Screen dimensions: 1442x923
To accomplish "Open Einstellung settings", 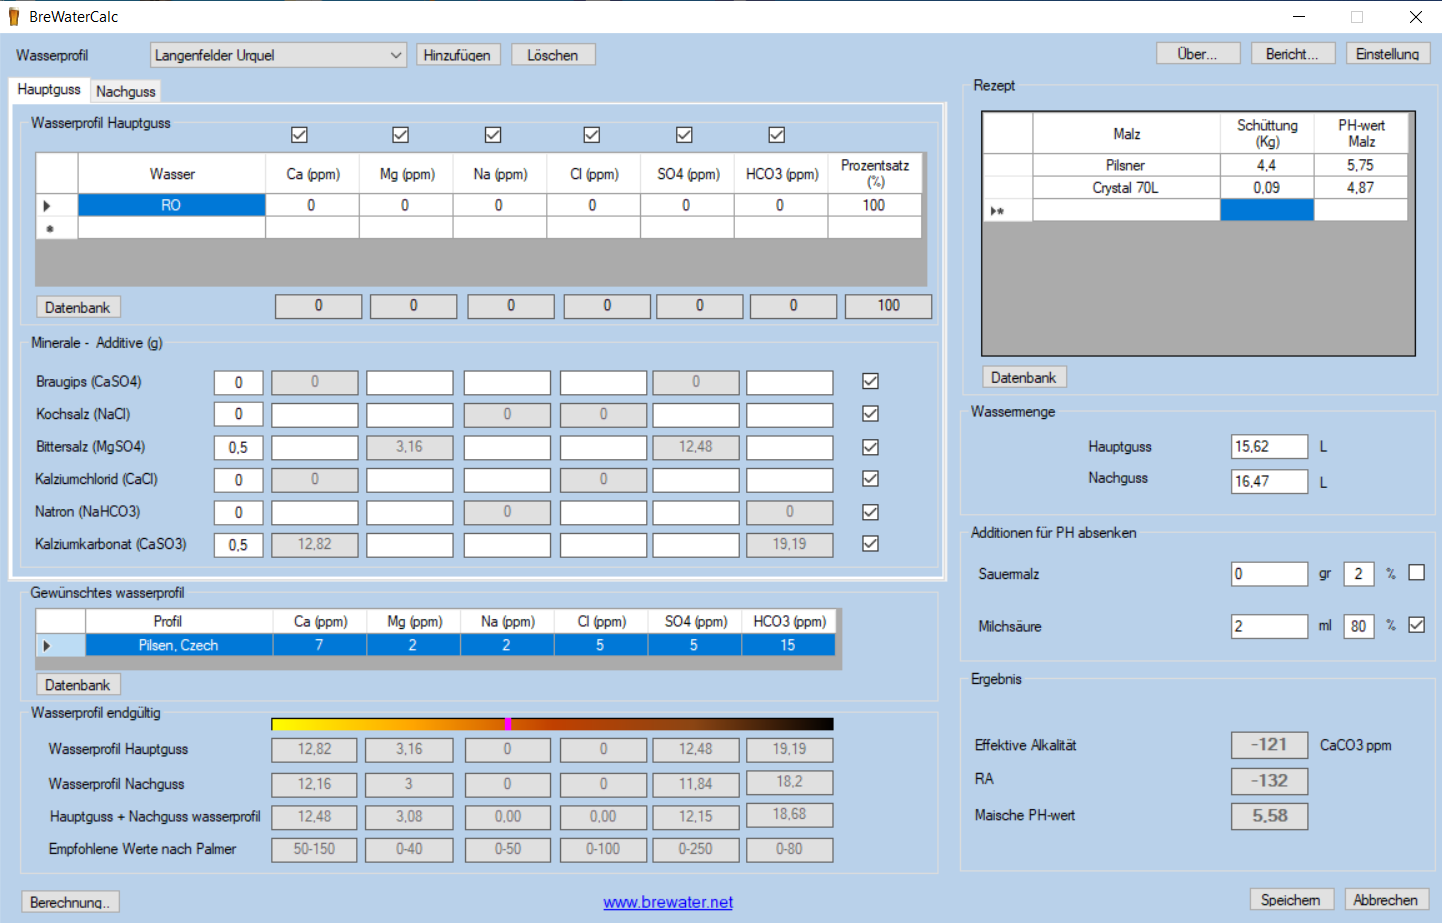I will [1387, 54].
